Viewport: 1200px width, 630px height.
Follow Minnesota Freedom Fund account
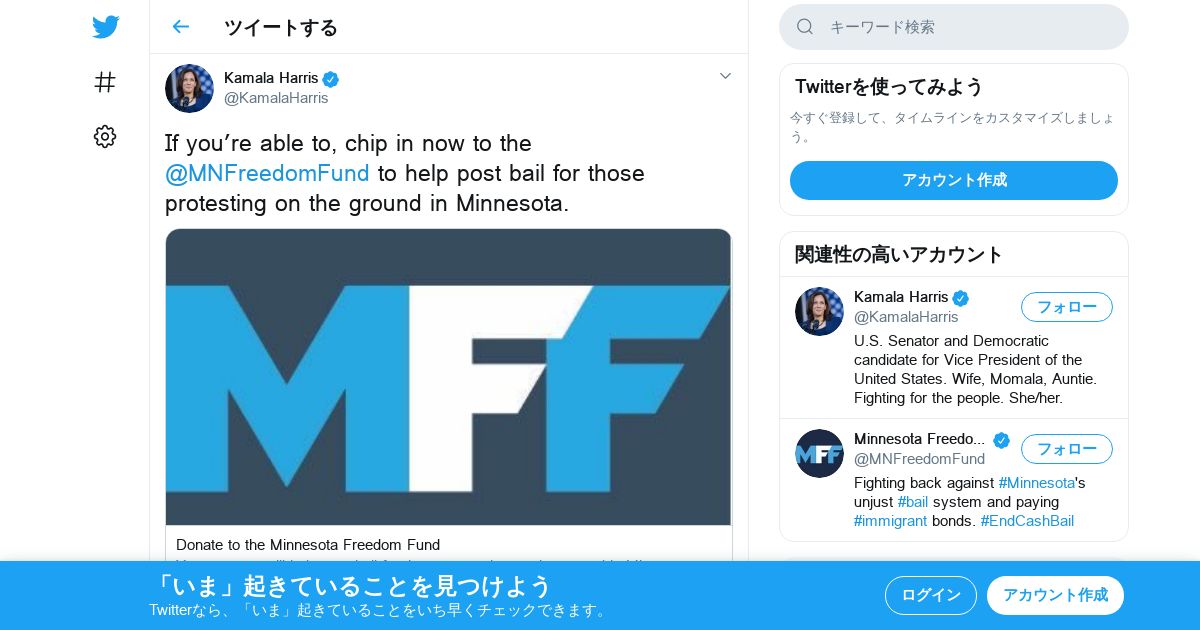[x=1067, y=449]
